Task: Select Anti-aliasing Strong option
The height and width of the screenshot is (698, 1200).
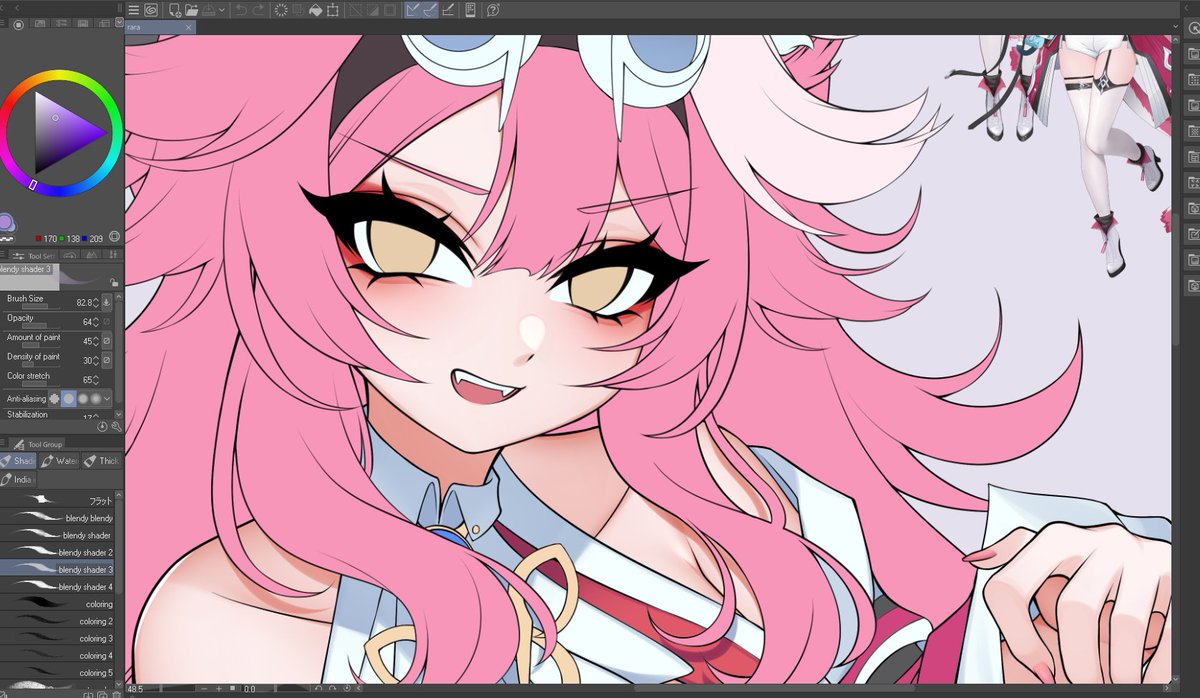Action: (96, 399)
